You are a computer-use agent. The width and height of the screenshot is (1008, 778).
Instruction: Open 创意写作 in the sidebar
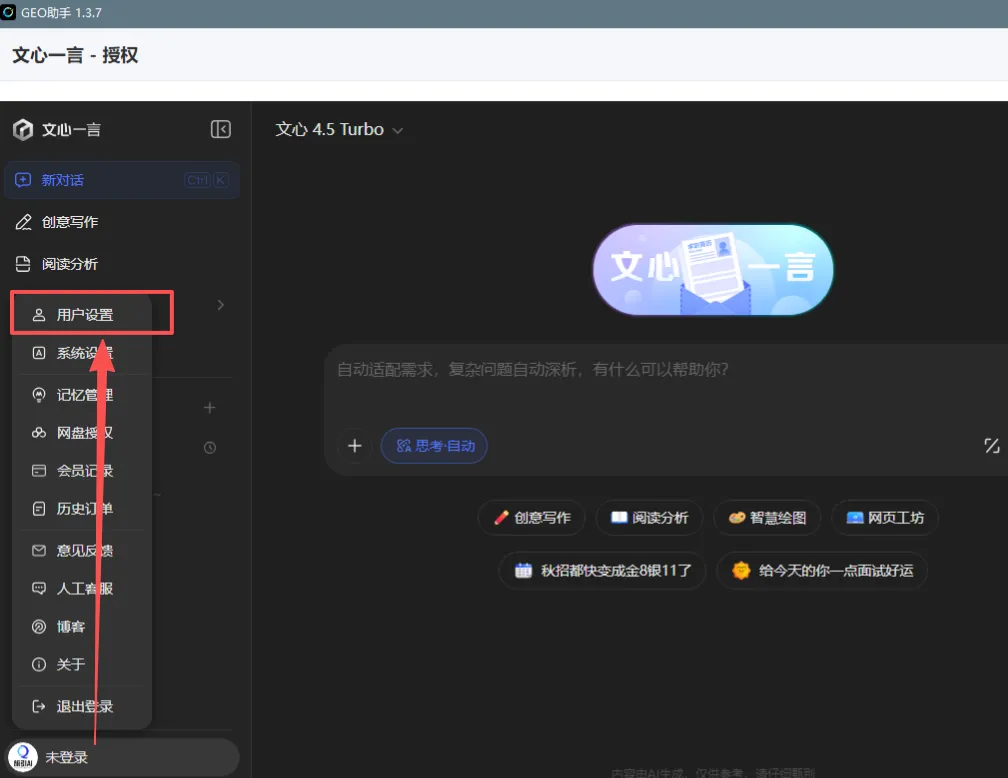(x=69, y=222)
